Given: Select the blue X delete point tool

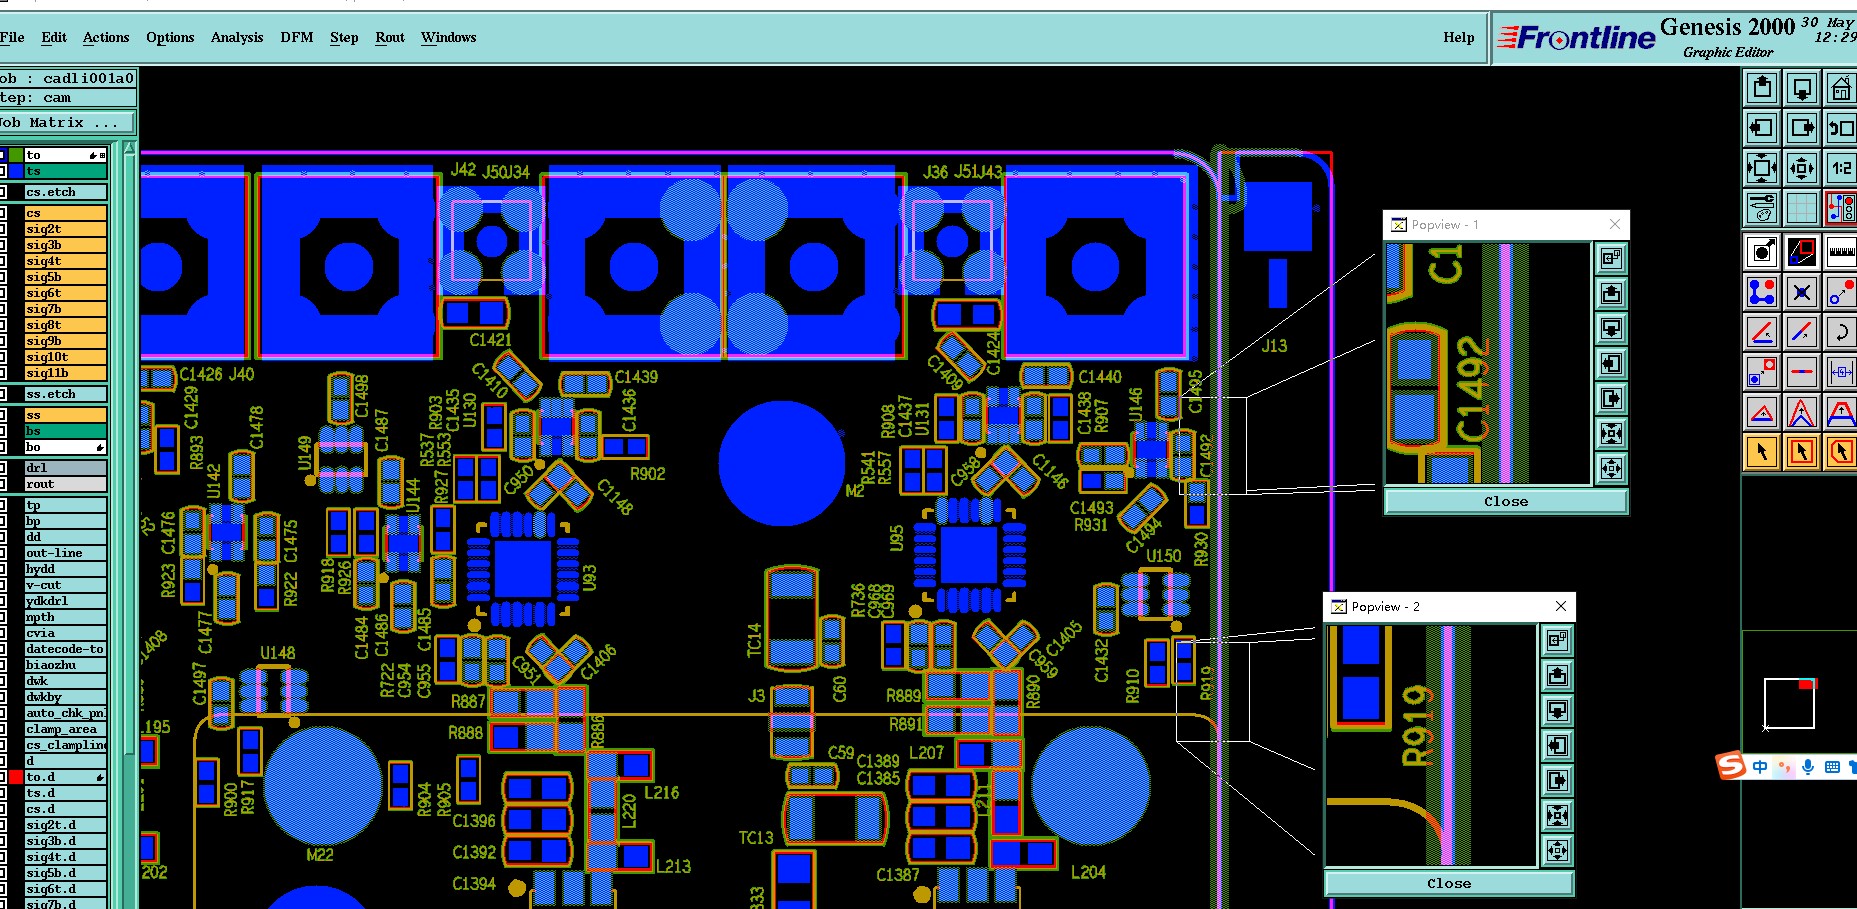Looking at the screenshot, I should 1802,292.
